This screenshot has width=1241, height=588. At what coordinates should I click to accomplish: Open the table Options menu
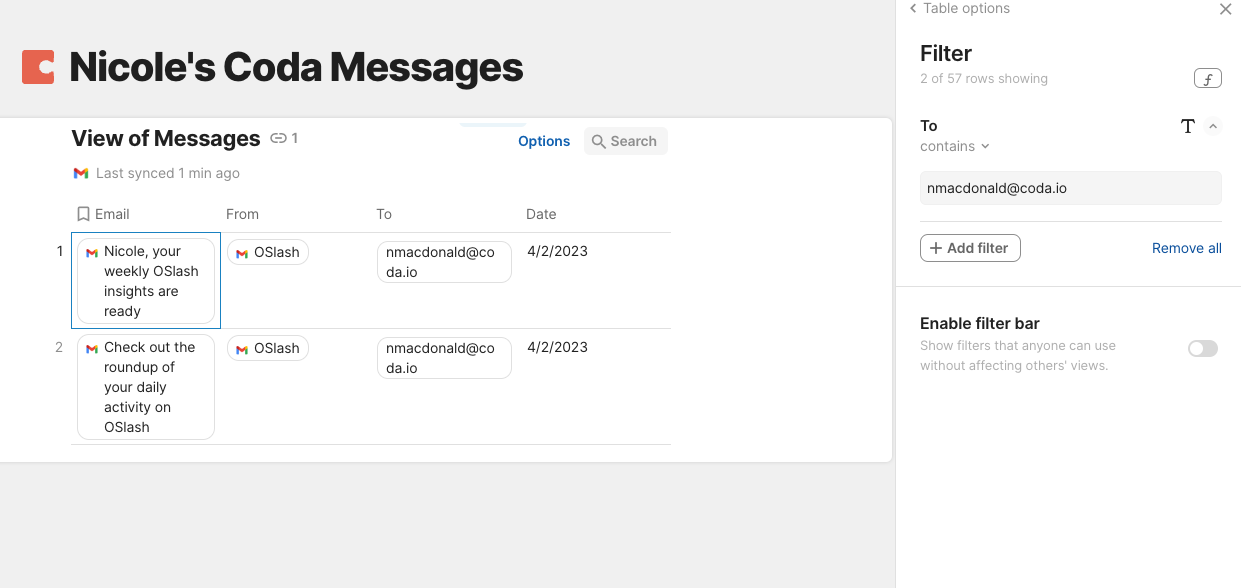(x=544, y=141)
